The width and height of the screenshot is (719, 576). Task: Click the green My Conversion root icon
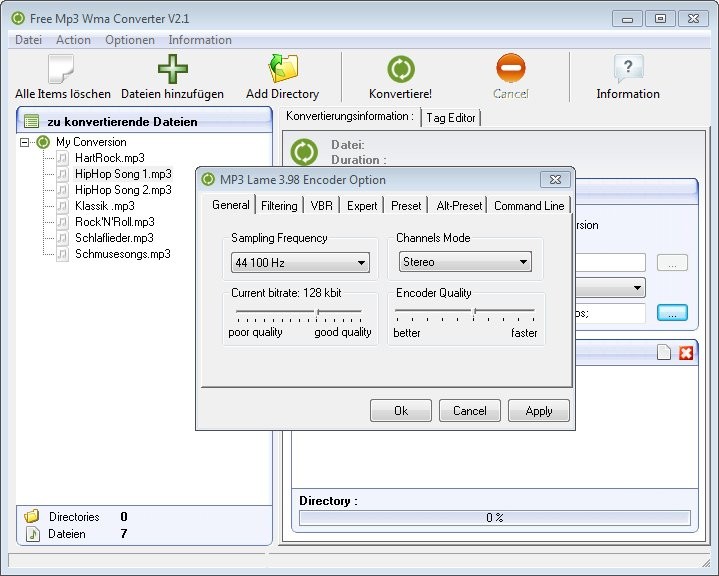click(x=43, y=142)
